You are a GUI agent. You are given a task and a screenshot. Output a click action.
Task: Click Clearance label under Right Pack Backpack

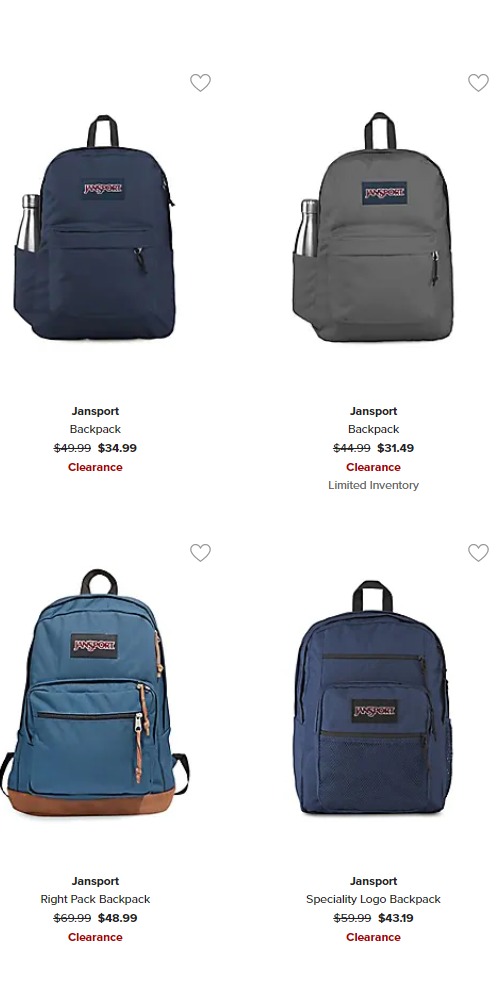click(x=95, y=937)
